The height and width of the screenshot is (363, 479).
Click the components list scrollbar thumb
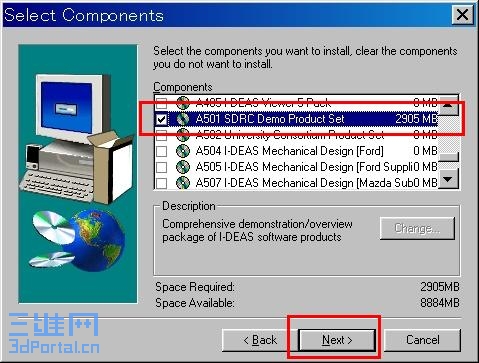448,157
